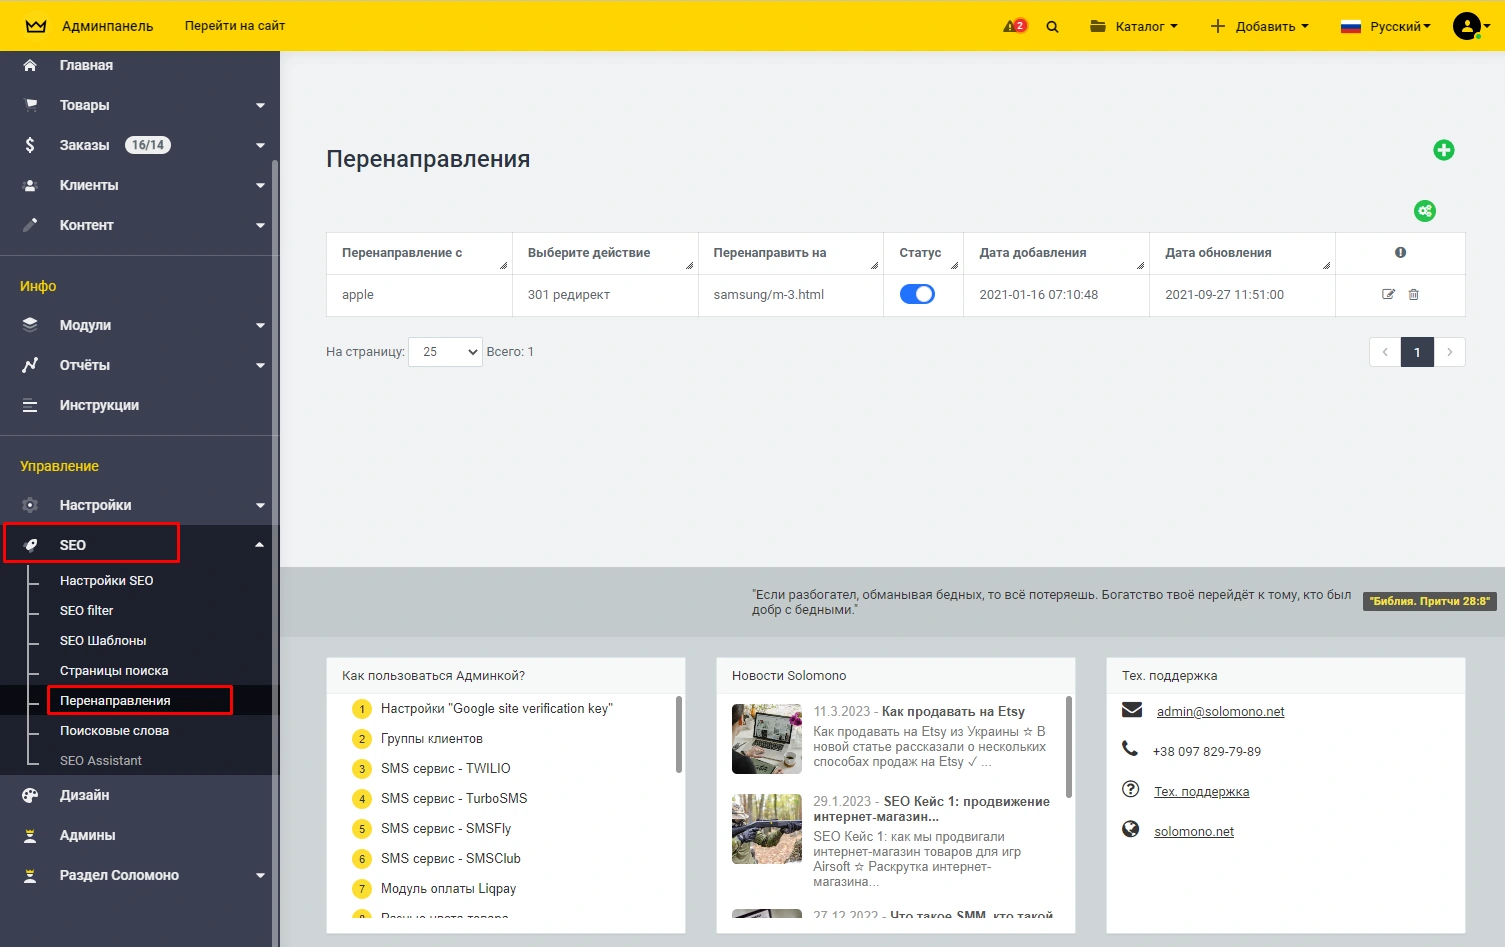Open the admin@solomono.net email link
This screenshot has height=947, width=1505.
pos(1220,712)
